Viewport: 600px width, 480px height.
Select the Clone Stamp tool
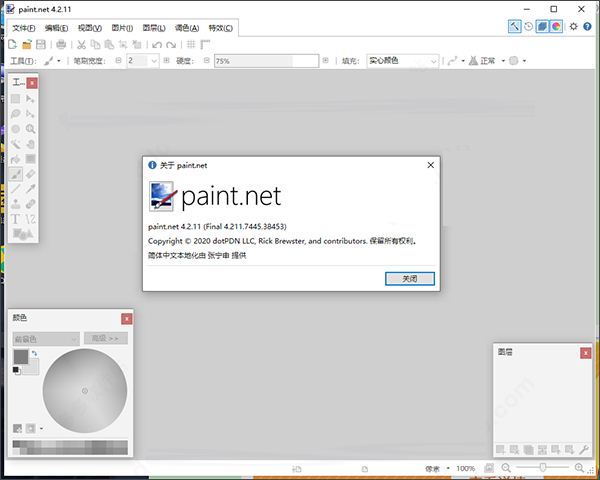[x=15, y=204]
